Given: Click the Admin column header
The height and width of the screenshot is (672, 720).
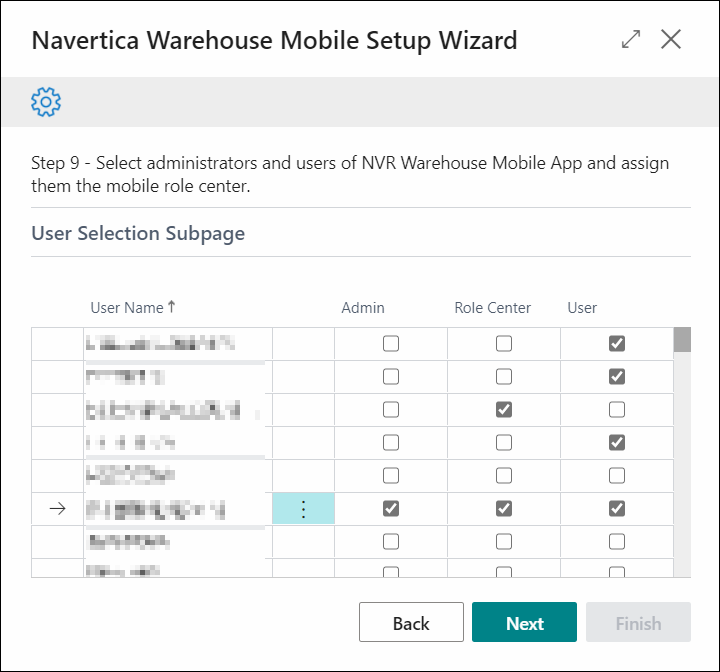Looking at the screenshot, I should pyautogui.click(x=363, y=307).
